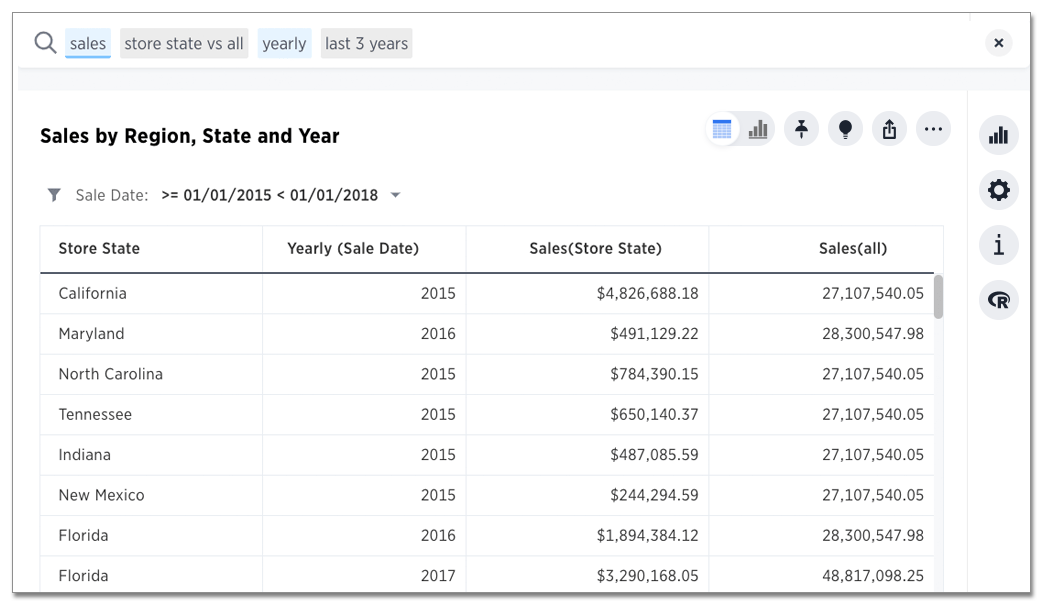The height and width of the screenshot is (605, 1043).
Task: Toggle the Sale Date filter icon
Action: pos(54,195)
